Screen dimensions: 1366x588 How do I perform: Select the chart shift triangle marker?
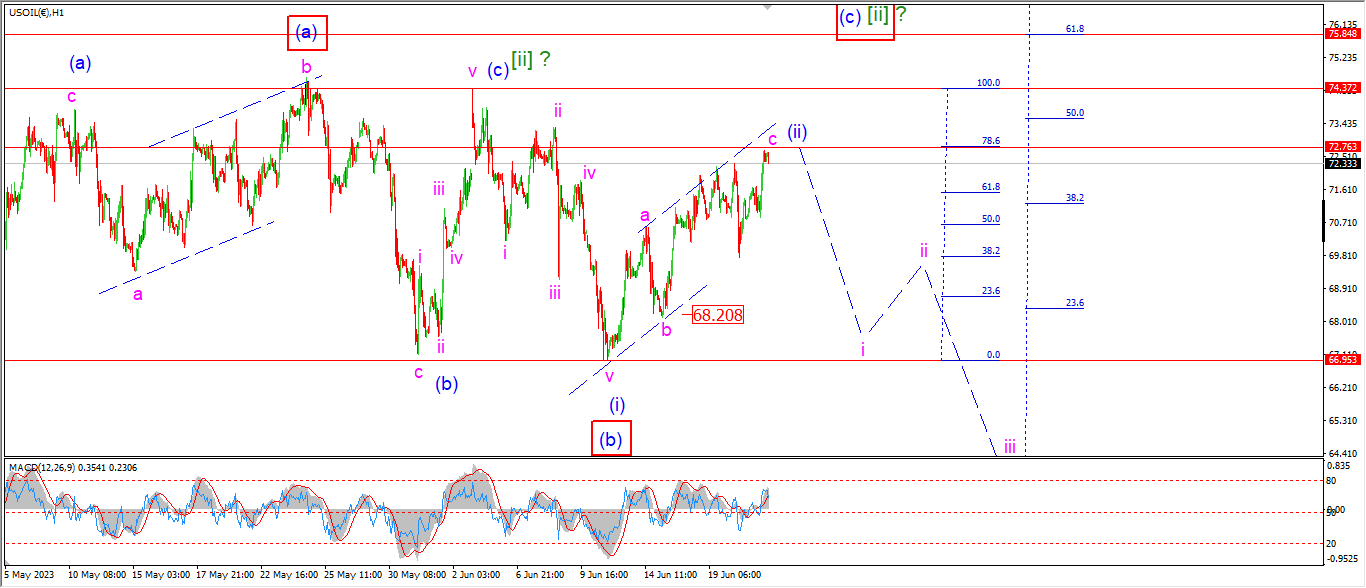click(x=767, y=6)
